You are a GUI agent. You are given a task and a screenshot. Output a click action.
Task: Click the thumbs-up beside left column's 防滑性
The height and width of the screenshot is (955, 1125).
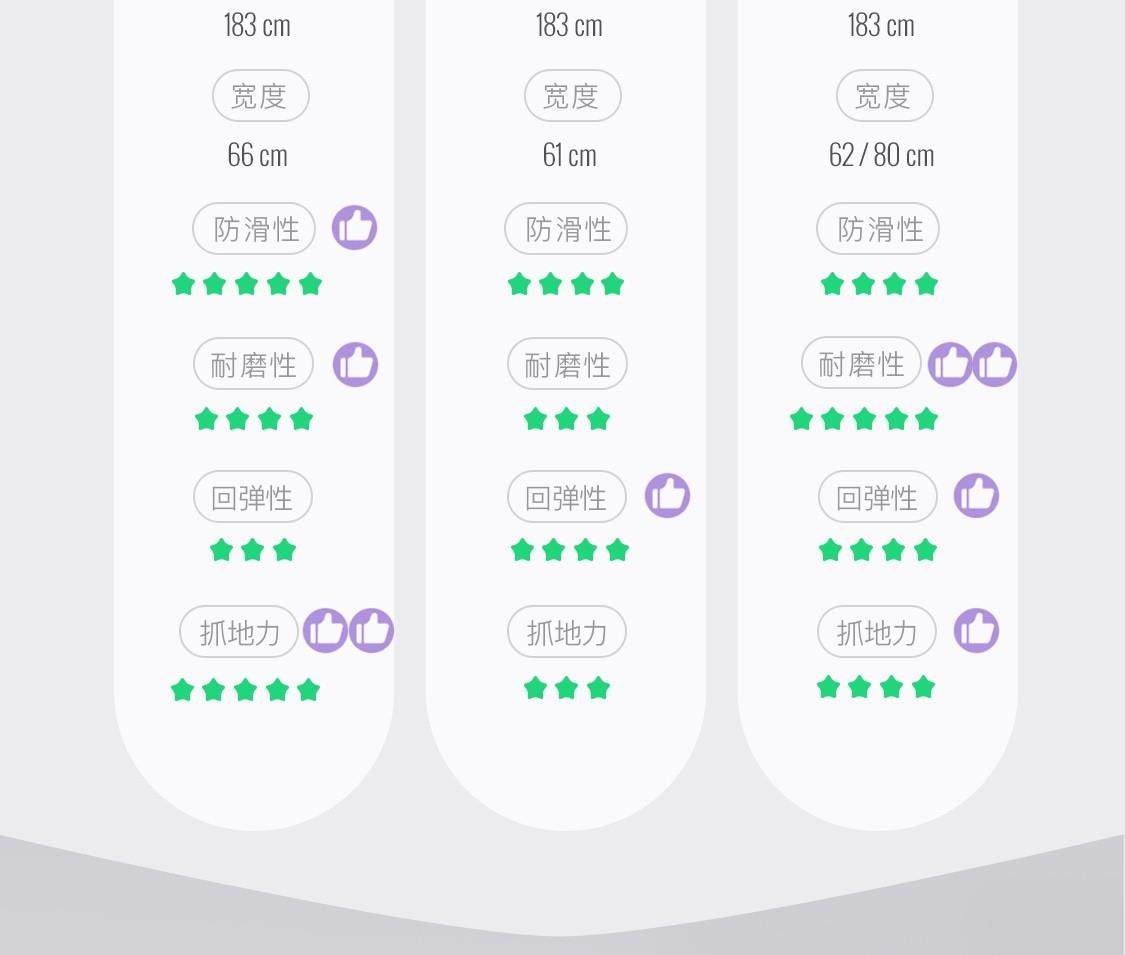pyautogui.click(x=354, y=228)
